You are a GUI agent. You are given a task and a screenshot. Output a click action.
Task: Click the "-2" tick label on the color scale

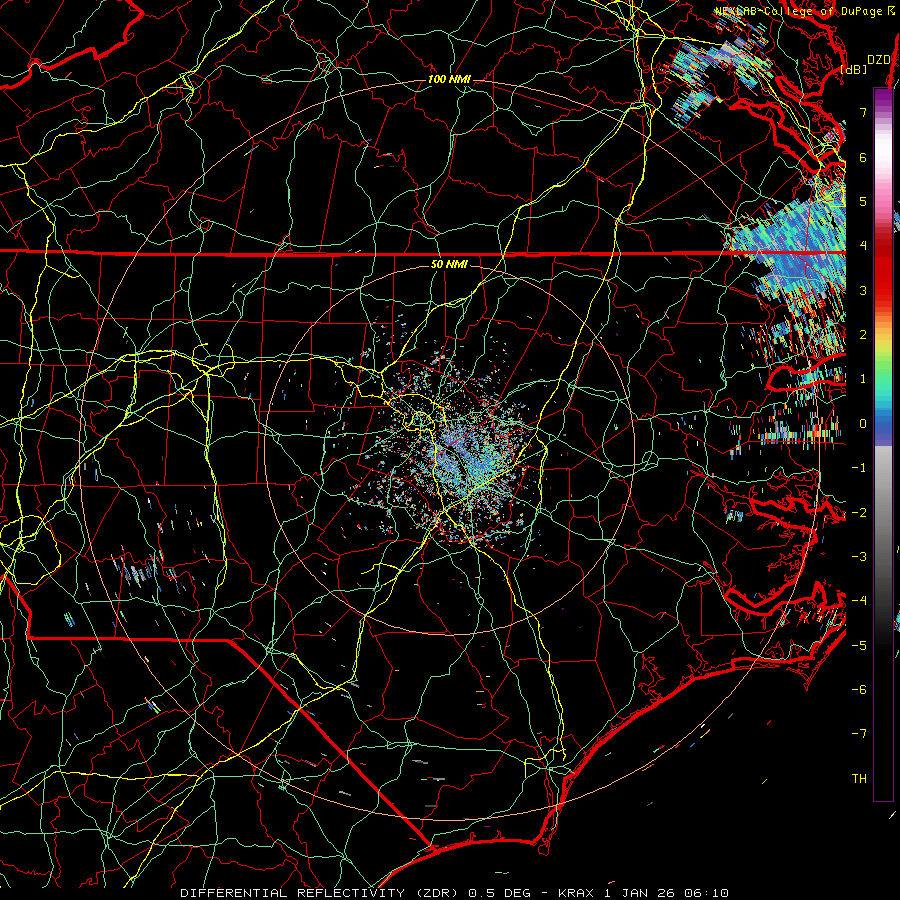point(859,512)
